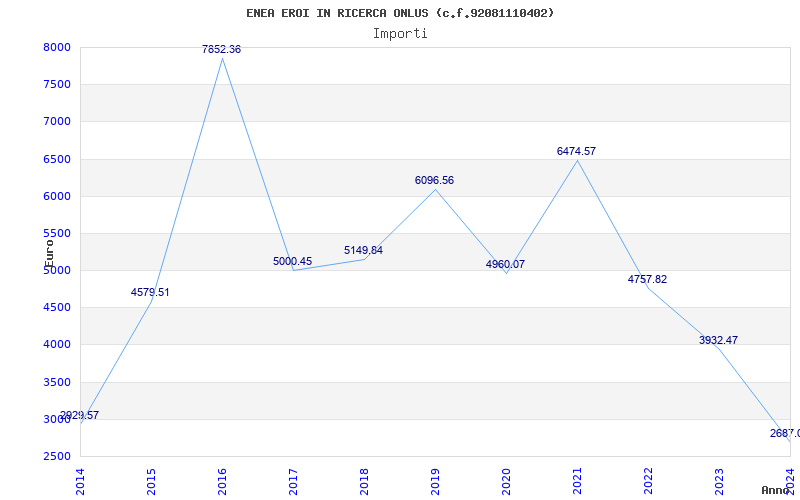Click the x-axis year 2017
Viewport: 800px width, 500px height.
pyautogui.click(x=292, y=482)
